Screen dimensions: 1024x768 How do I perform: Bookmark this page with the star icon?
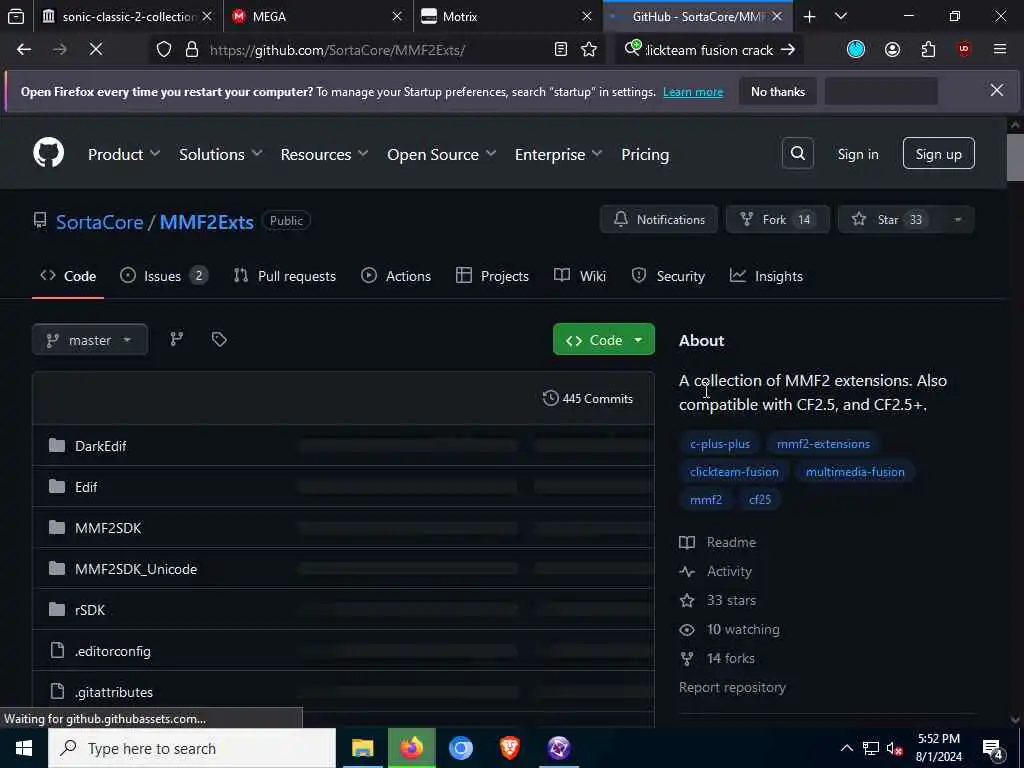pos(589,50)
